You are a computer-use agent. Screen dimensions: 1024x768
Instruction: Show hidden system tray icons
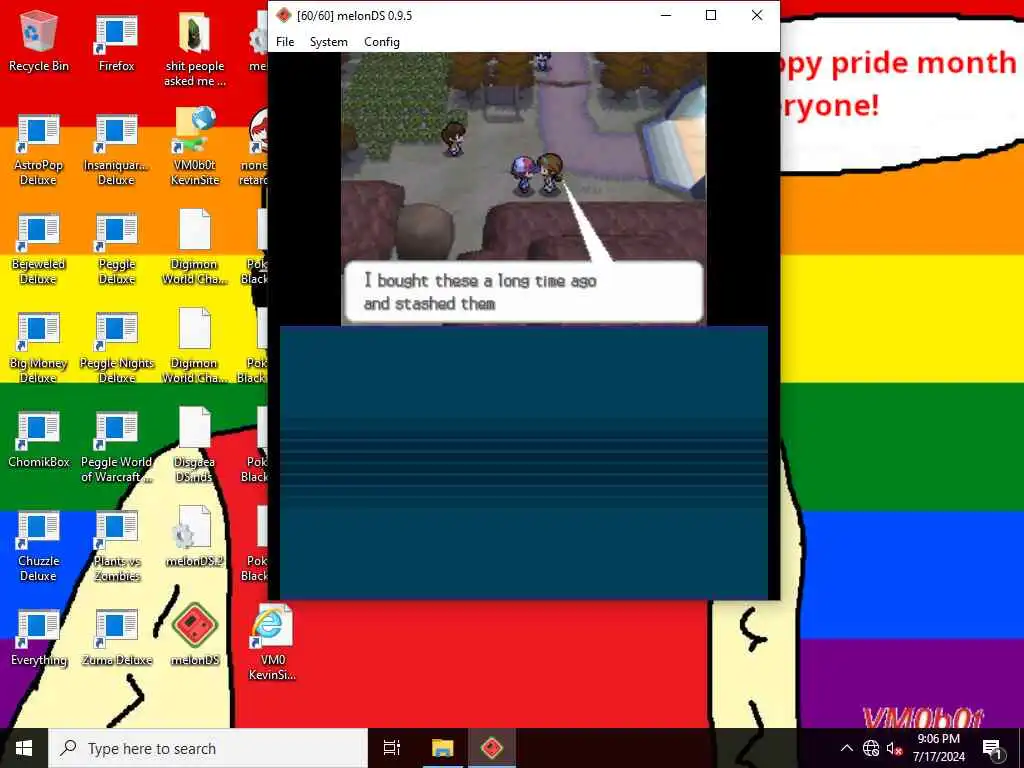pyautogui.click(x=846, y=748)
